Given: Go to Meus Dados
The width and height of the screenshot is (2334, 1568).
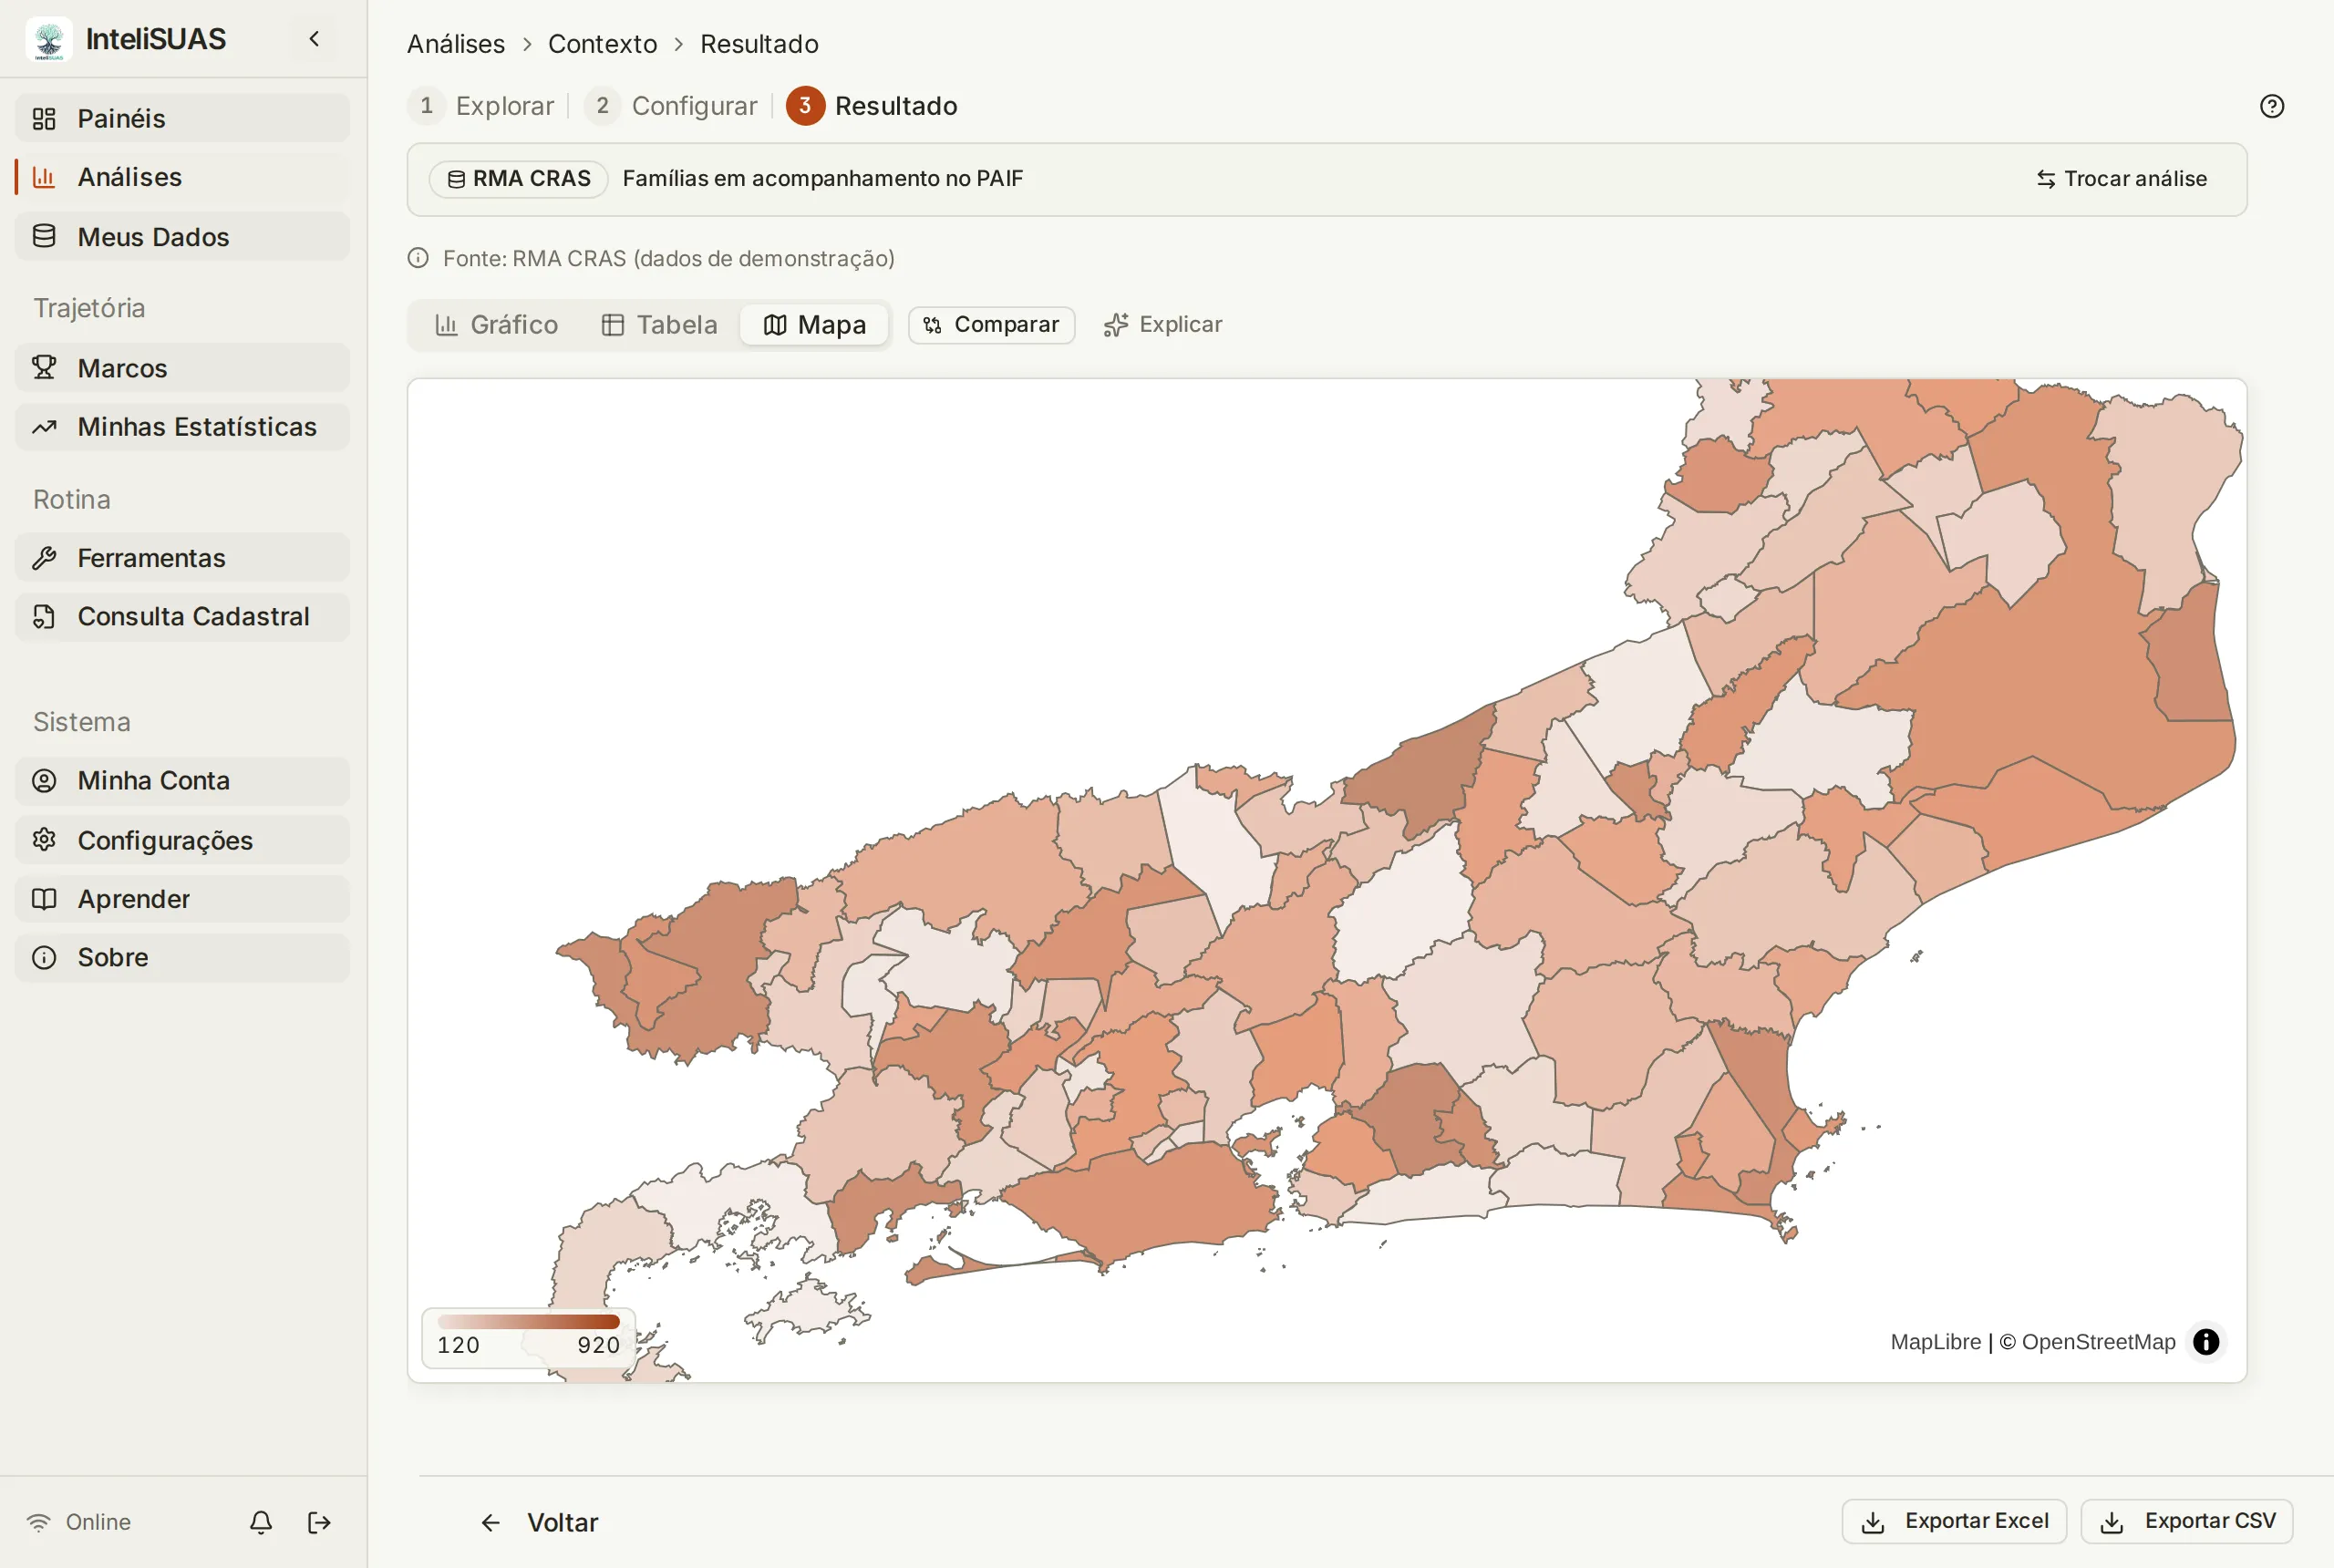Looking at the screenshot, I should 182,237.
